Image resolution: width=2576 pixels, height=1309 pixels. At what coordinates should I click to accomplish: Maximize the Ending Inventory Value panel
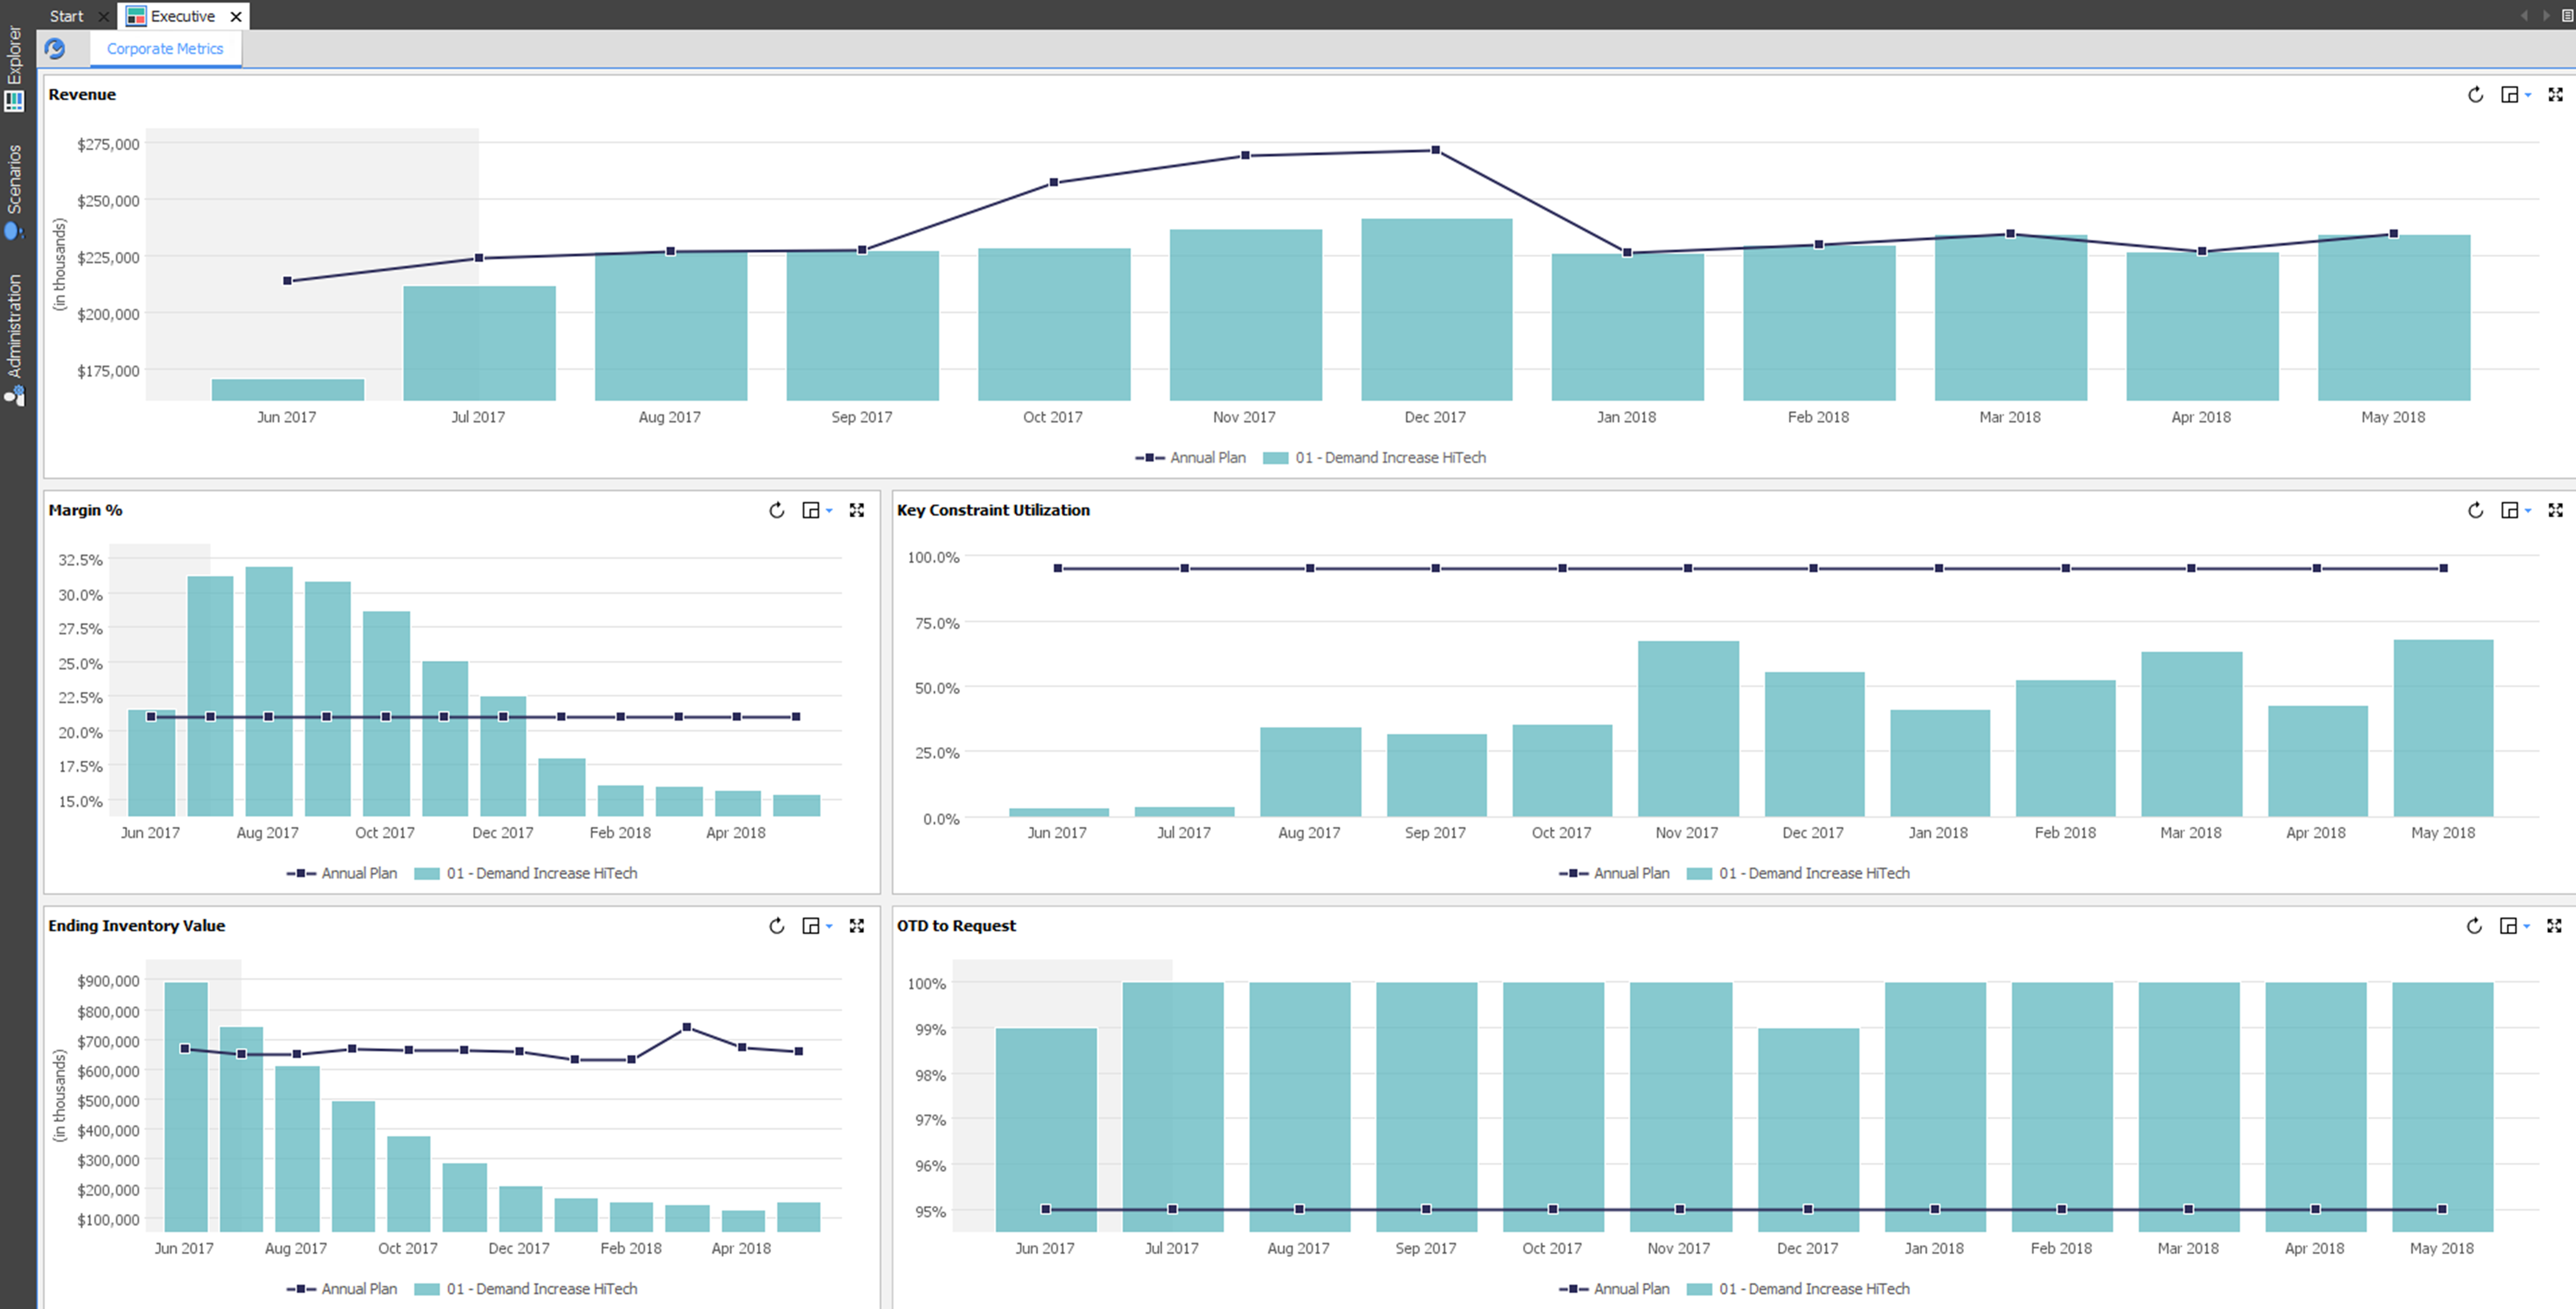(857, 926)
